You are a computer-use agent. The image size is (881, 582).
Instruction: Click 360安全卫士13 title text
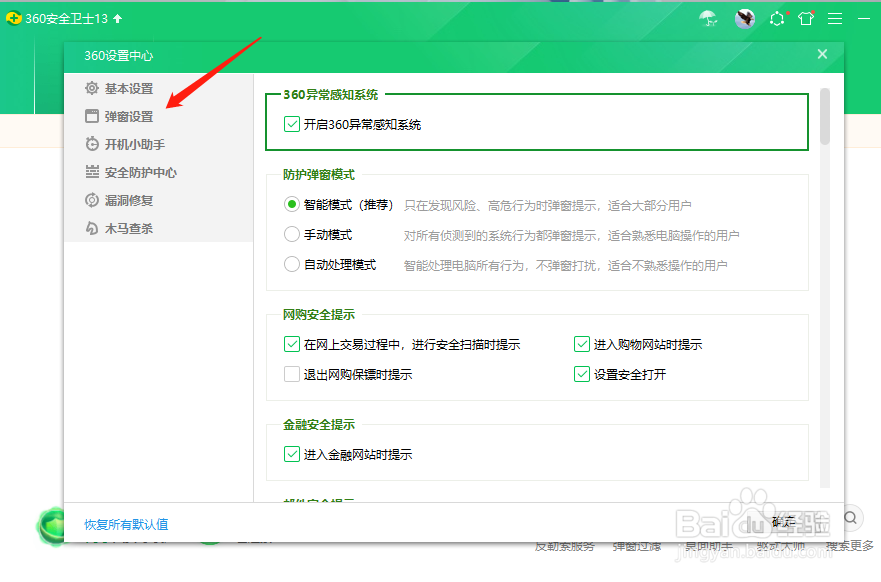66,19
